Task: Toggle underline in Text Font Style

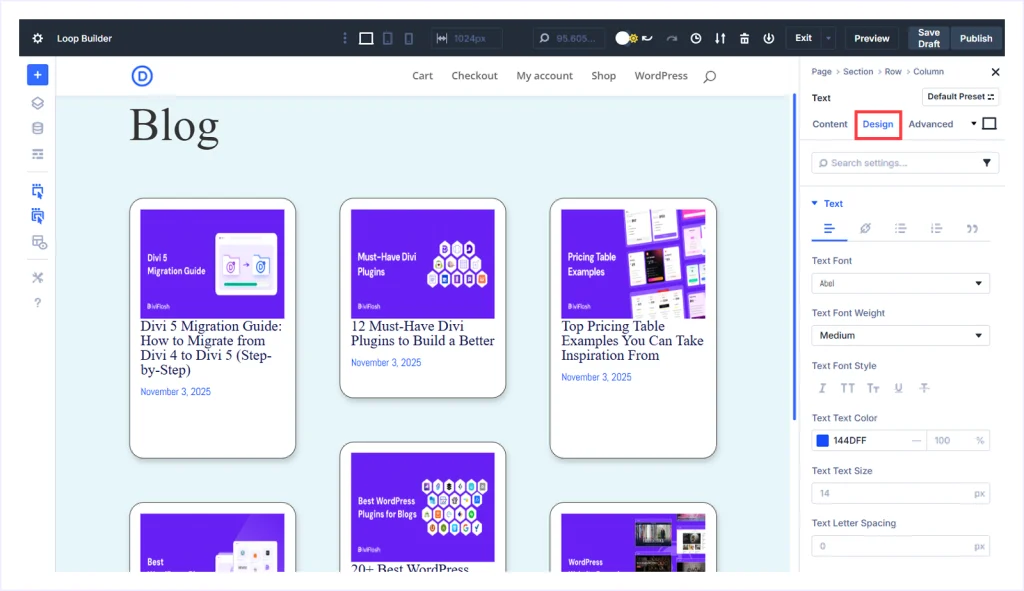Action: (898, 388)
